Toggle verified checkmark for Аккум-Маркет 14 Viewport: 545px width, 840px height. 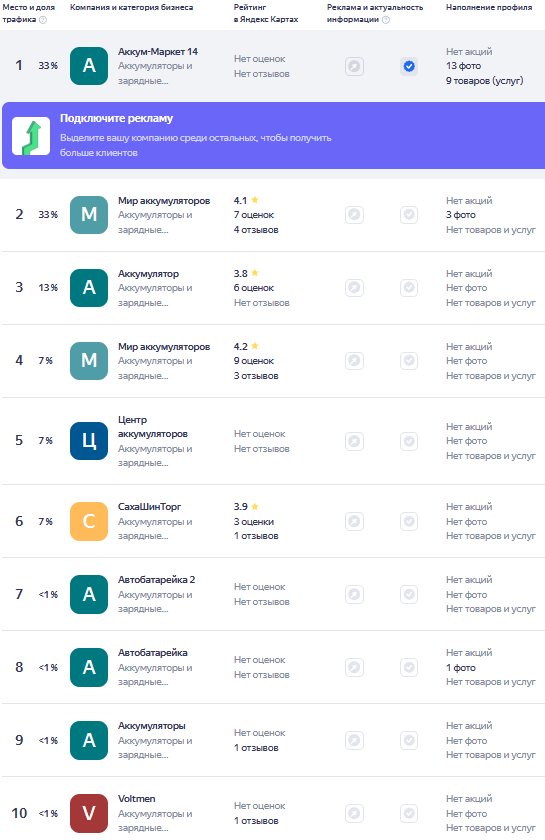(x=409, y=66)
